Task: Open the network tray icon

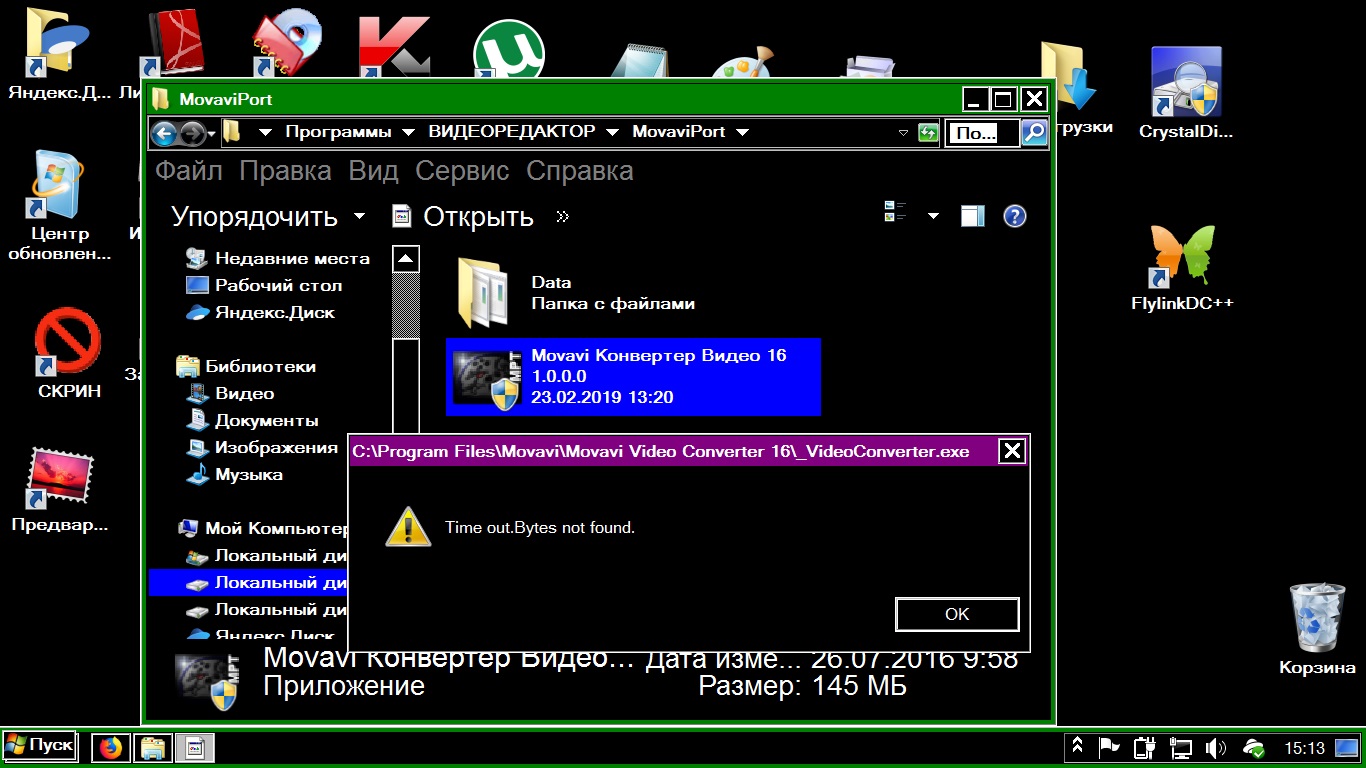Action: (x=1181, y=747)
